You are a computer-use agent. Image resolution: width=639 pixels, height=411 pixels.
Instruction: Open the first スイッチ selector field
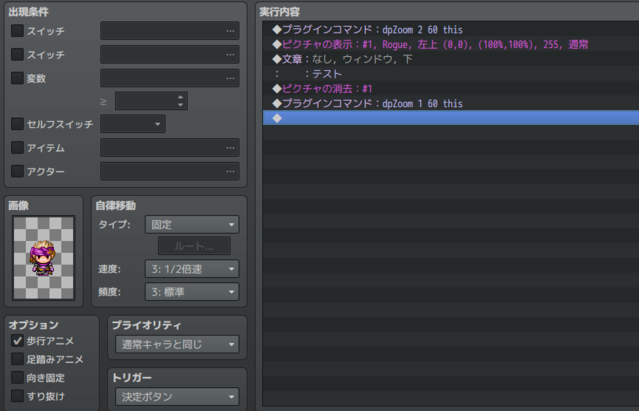click(x=170, y=31)
